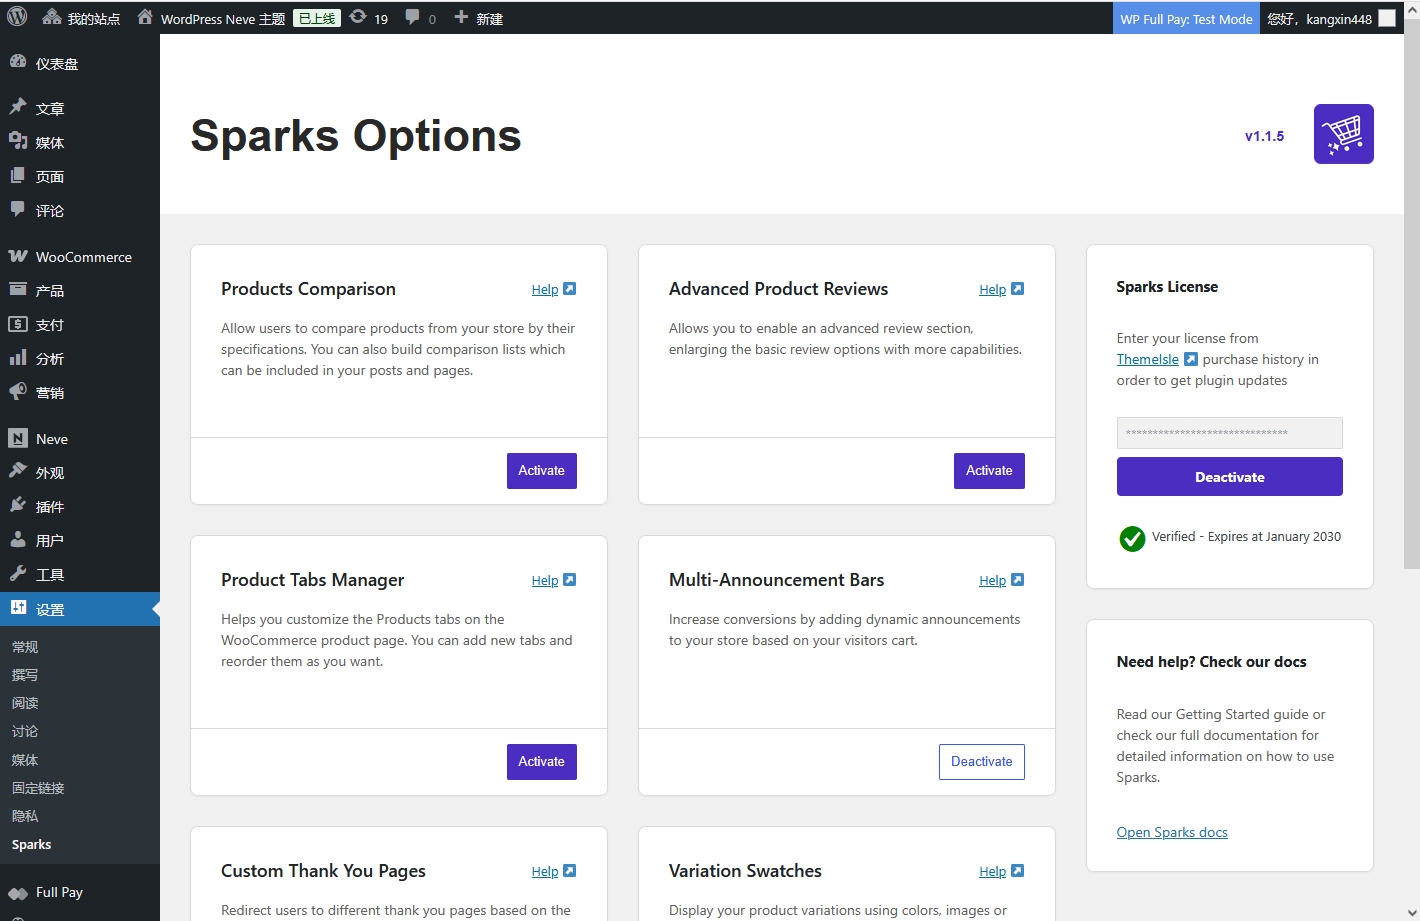Screen dimensions: 1420x921
Task: Open 营销 marketing menu
Action: tap(80, 392)
